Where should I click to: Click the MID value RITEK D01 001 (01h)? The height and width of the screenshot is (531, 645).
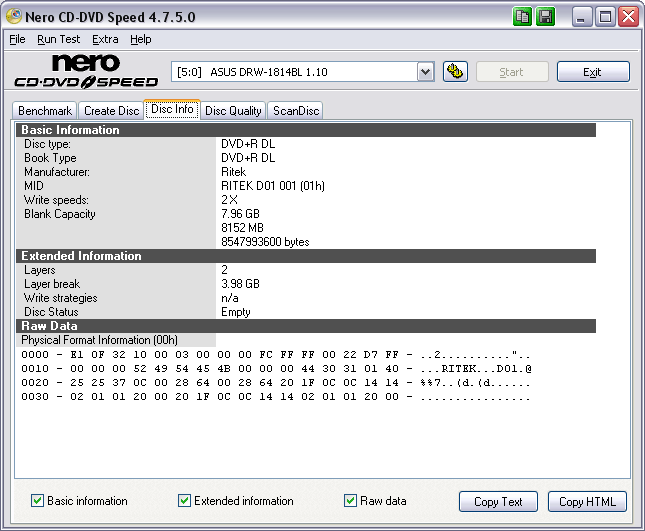coord(273,186)
